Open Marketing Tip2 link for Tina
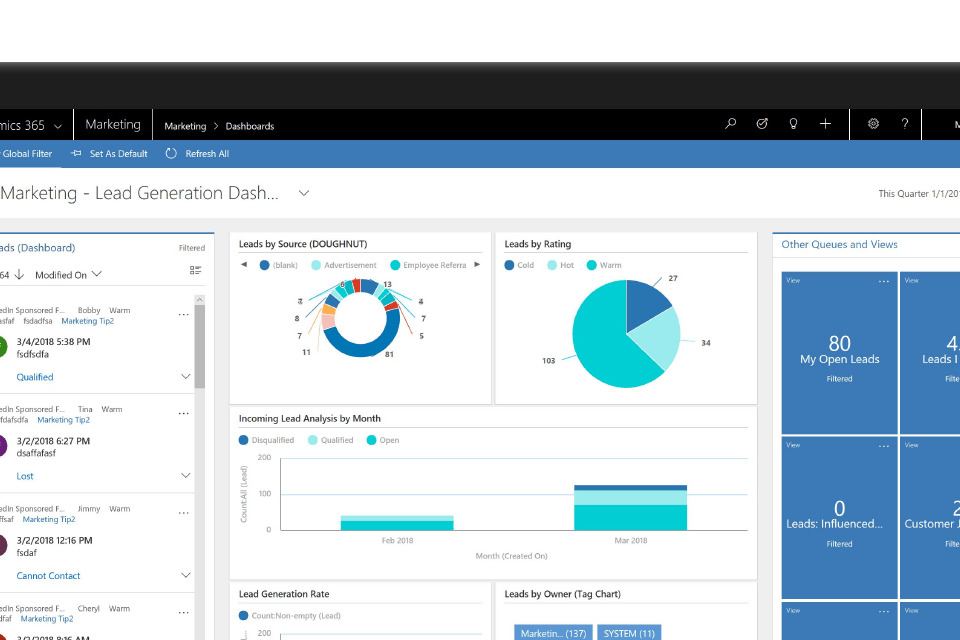960x640 pixels. pyautogui.click(x=64, y=420)
